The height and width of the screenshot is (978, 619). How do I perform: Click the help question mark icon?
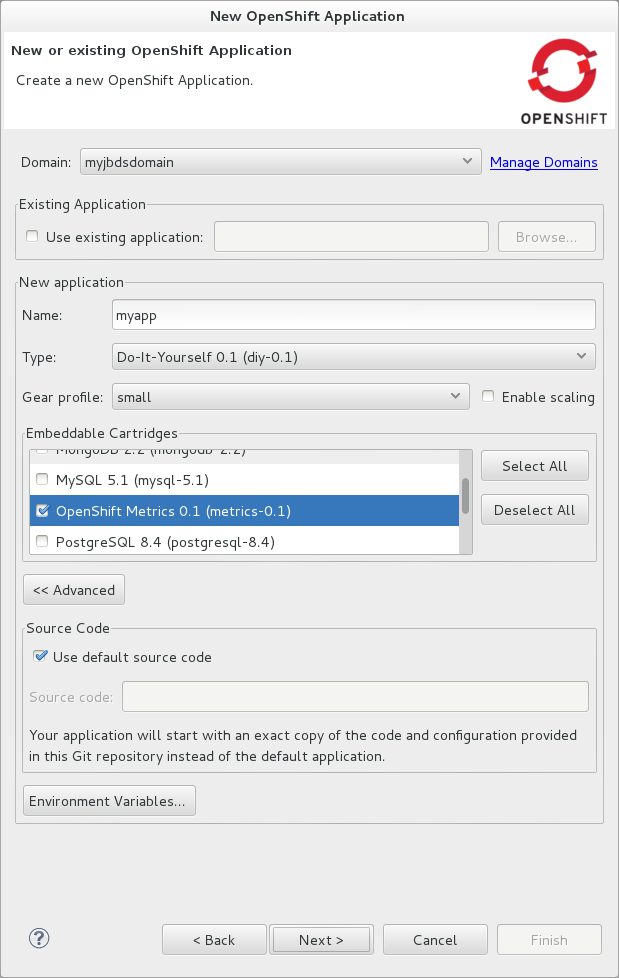point(40,938)
